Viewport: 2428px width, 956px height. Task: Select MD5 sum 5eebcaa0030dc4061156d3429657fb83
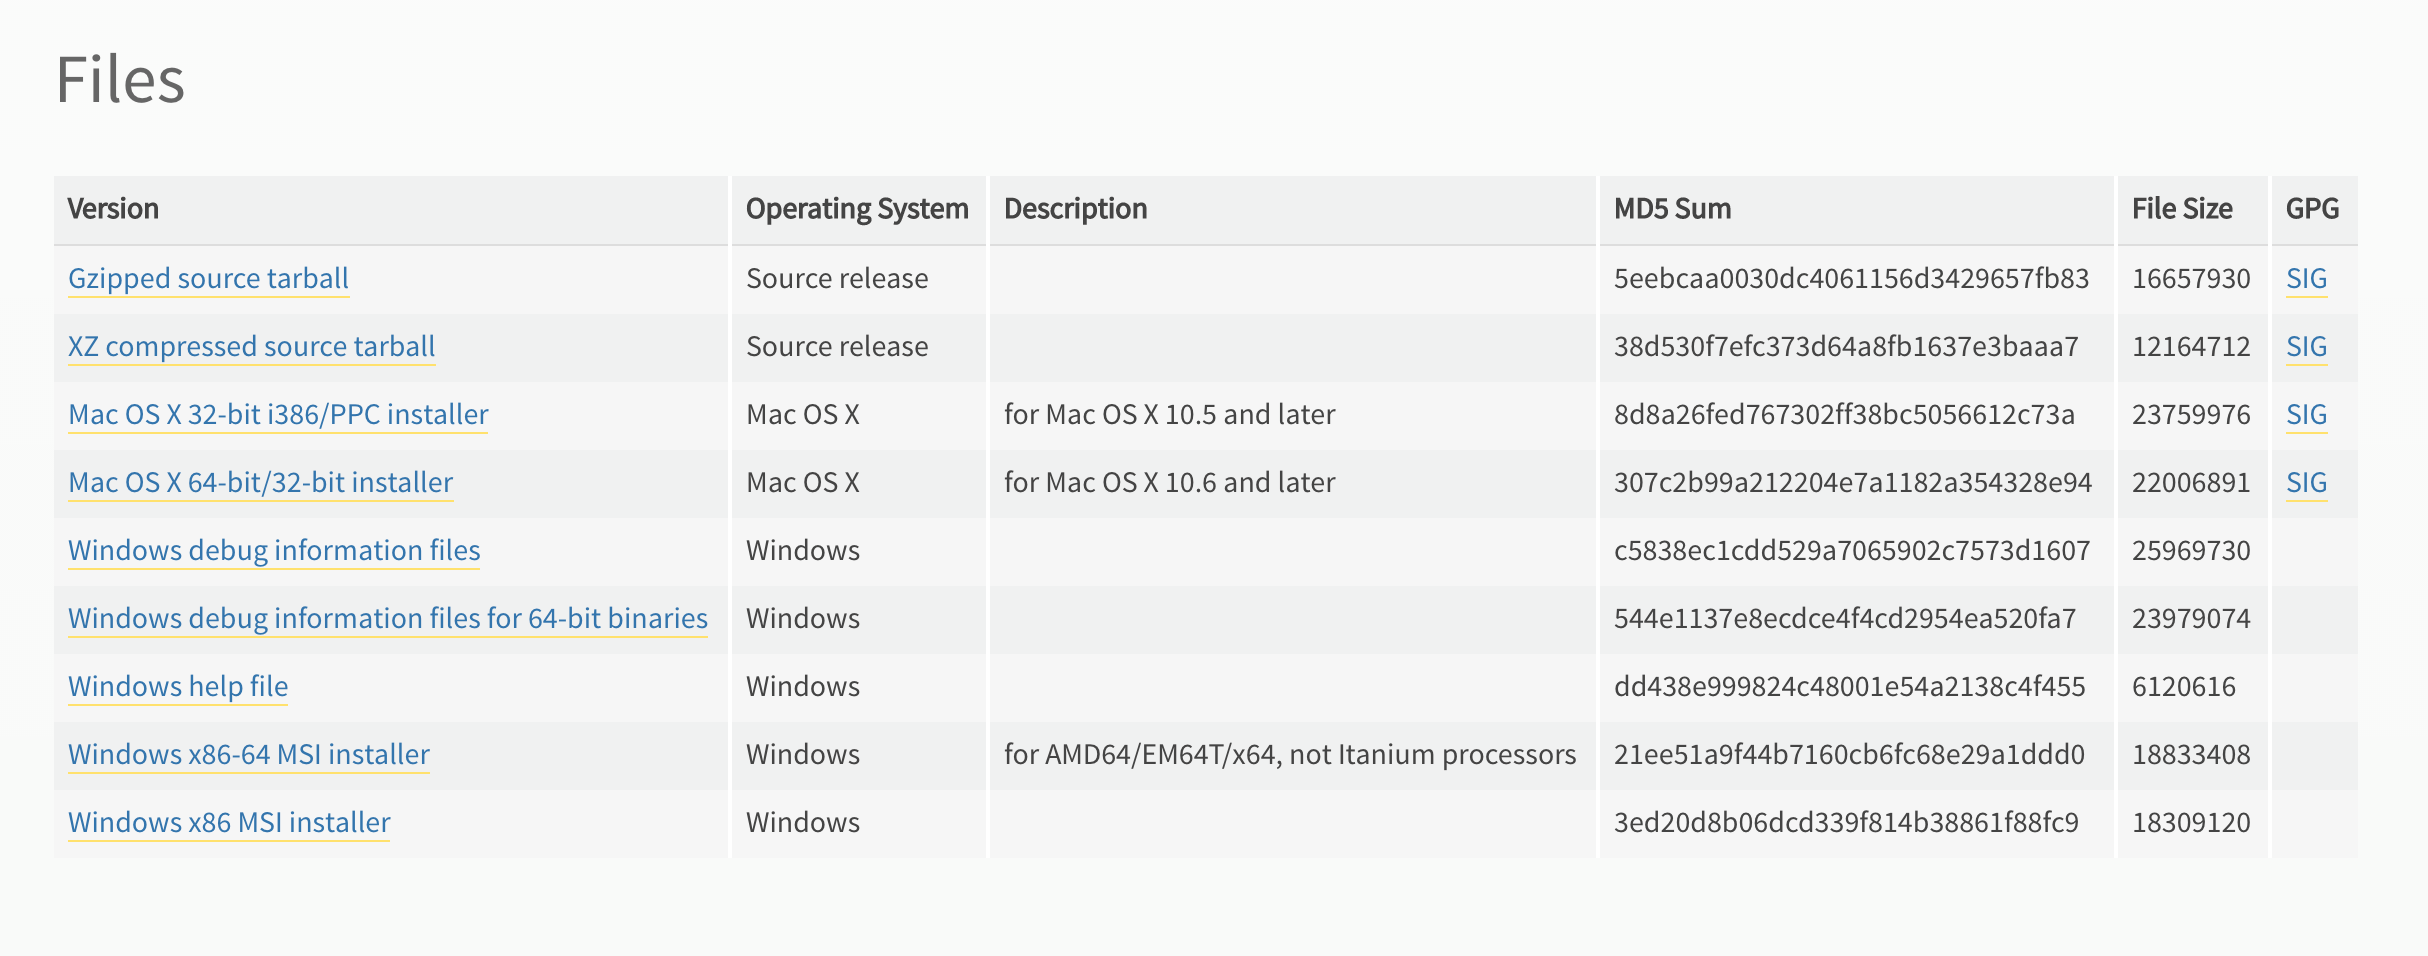1851,278
